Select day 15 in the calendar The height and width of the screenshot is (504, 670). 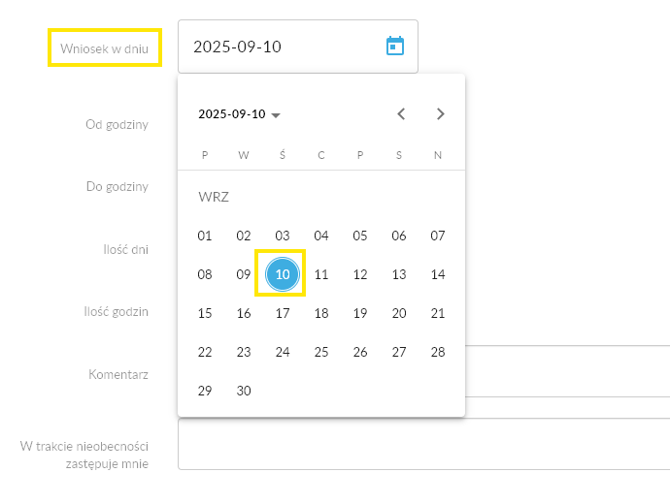[x=205, y=314]
